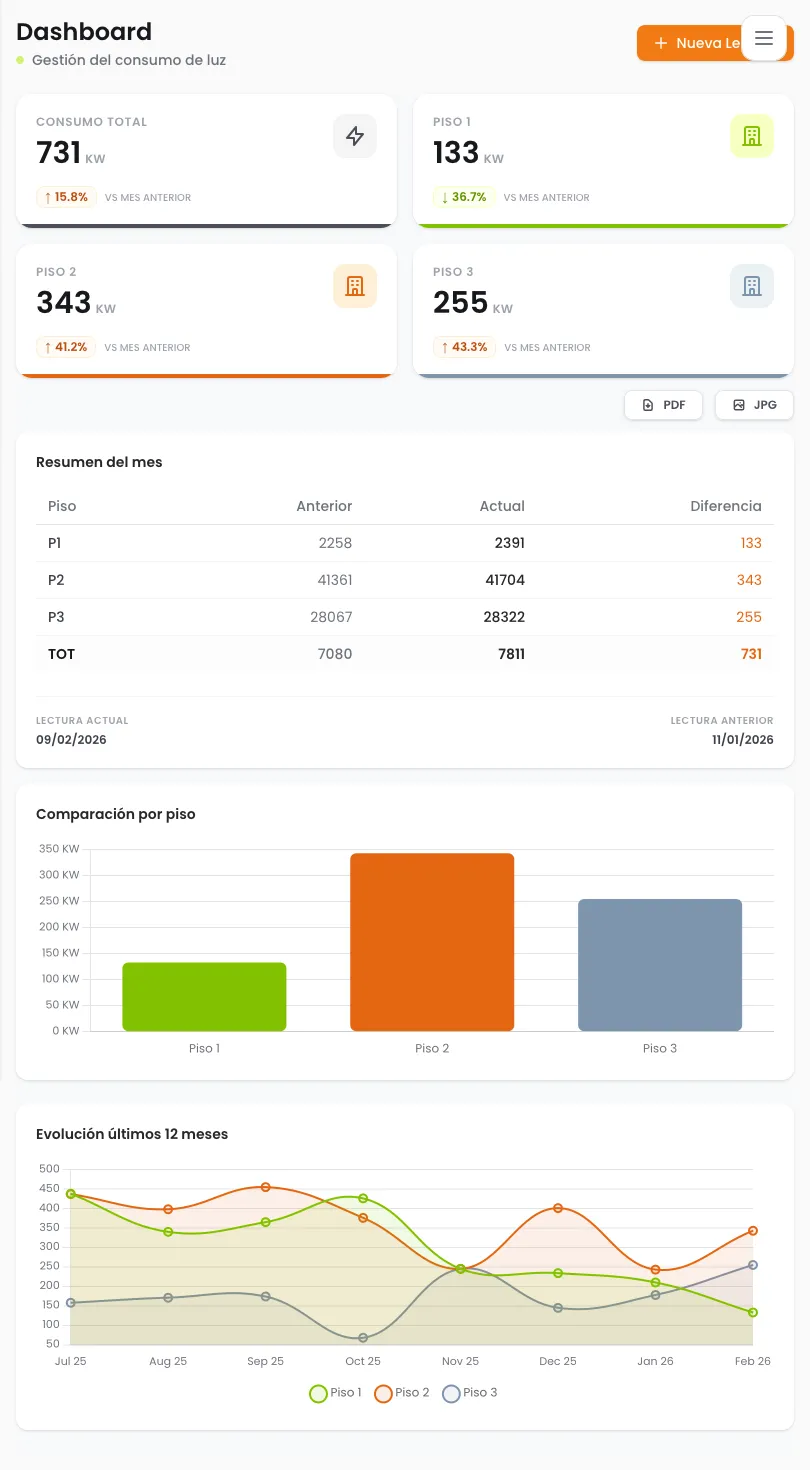
Task: Click the 15.8% change badge on Consumo Total
Action: [x=66, y=198]
